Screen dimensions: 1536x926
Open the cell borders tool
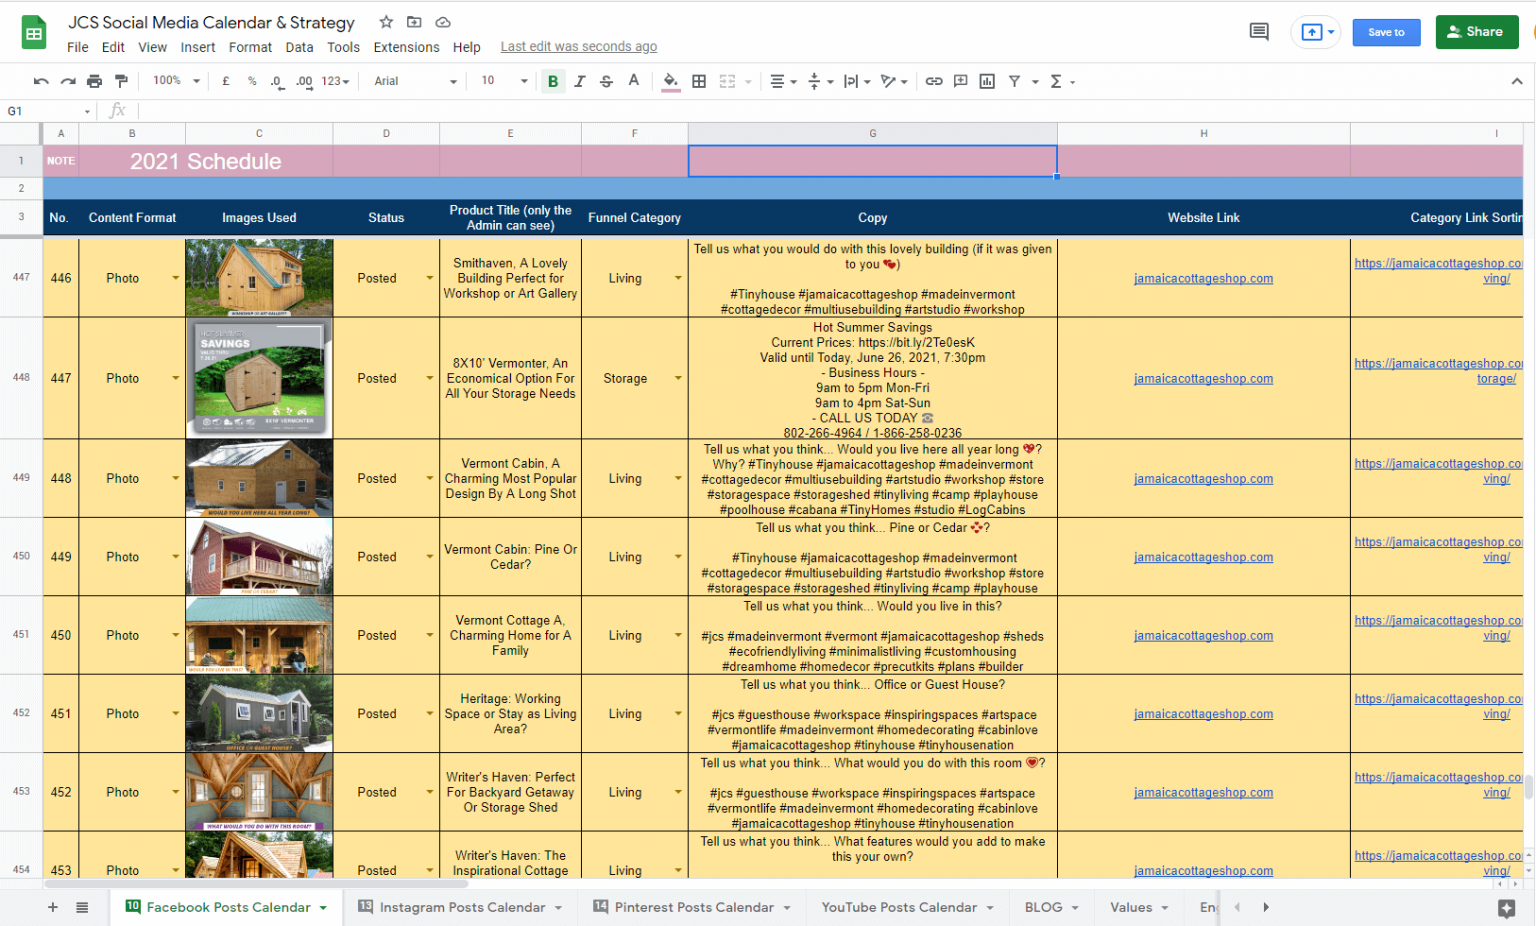(699, 81)
